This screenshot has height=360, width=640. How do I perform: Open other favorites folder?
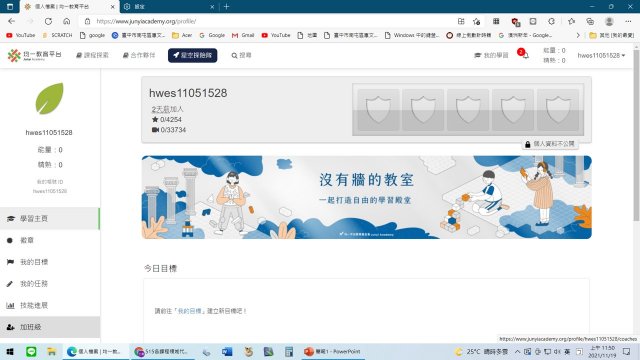[x=611, y=36]
